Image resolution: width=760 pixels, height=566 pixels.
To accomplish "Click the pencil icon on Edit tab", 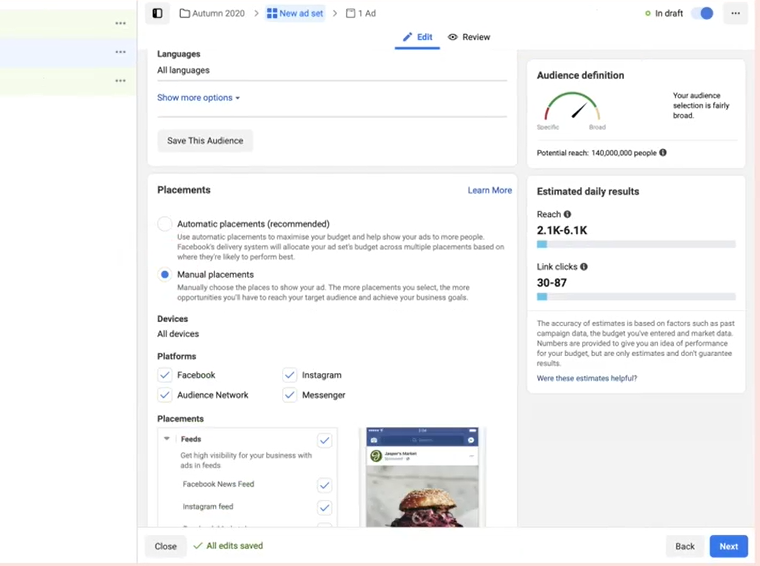I will (408, 37).
